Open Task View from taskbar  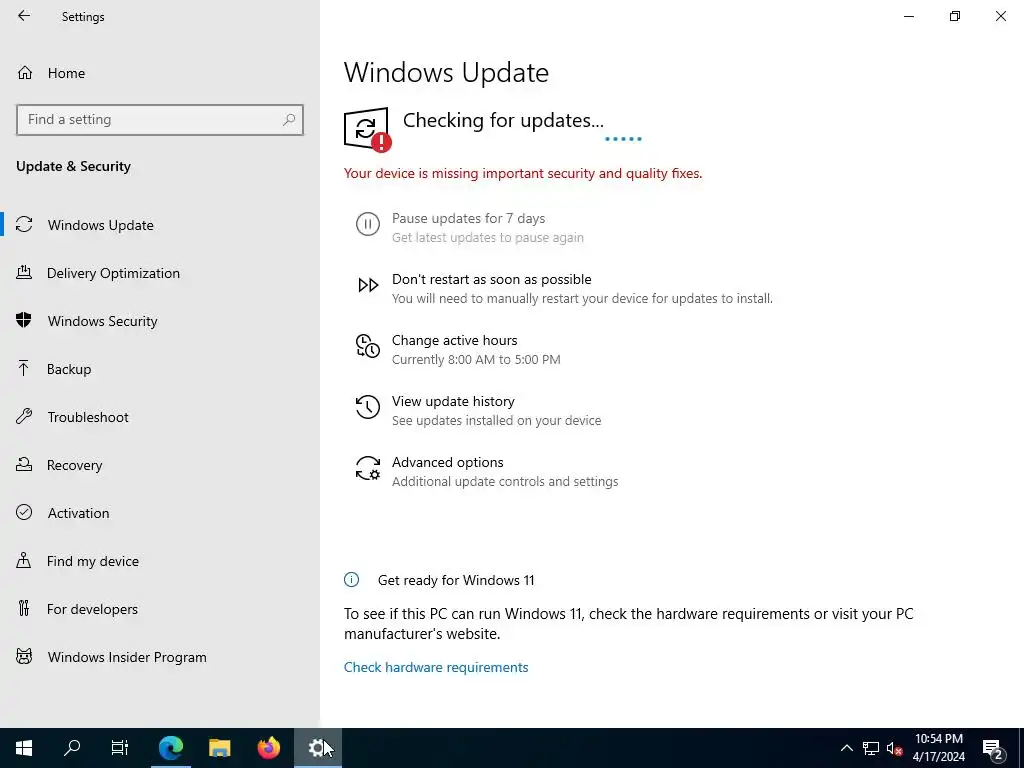(120, 748)
